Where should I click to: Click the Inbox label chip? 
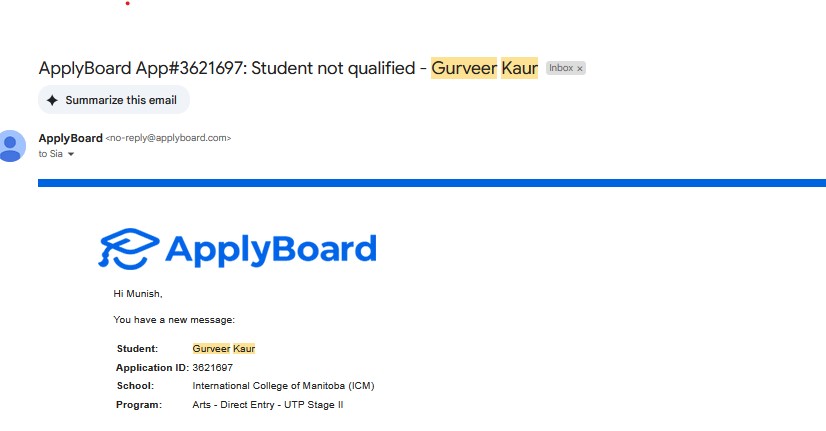(x=560, y=68)
